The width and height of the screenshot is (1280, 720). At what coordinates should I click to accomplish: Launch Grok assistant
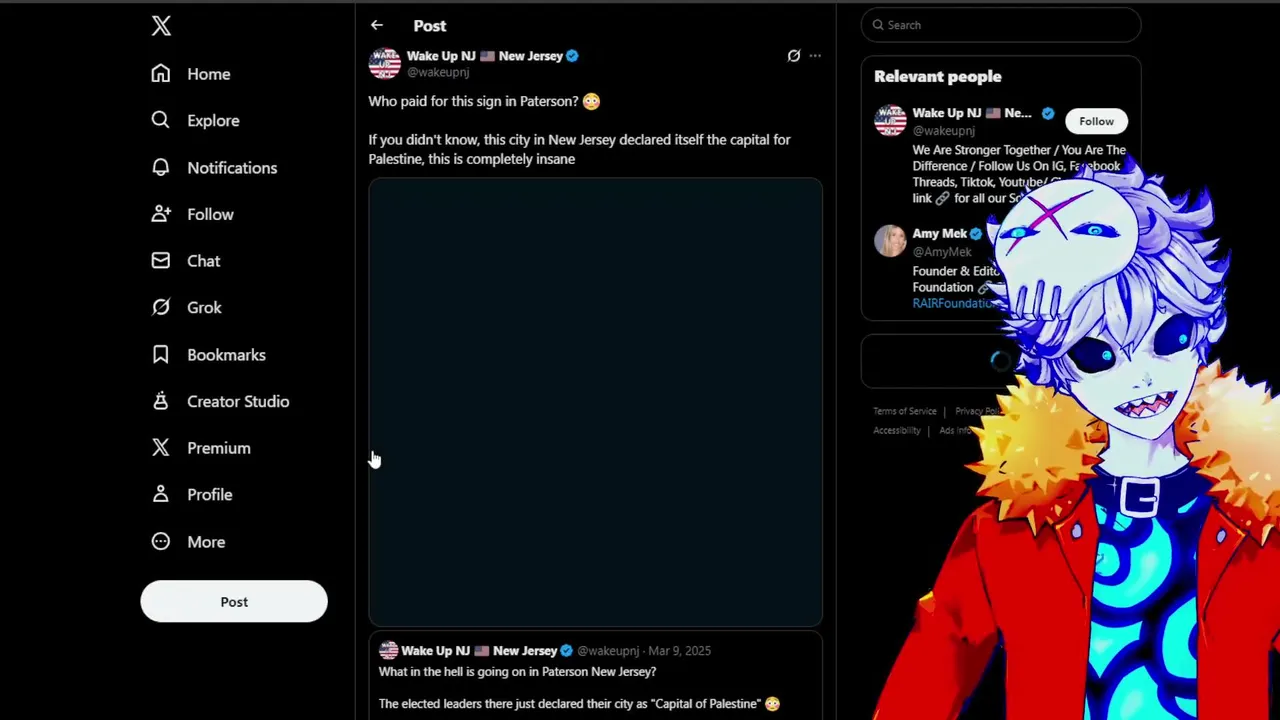pos(186,308)
